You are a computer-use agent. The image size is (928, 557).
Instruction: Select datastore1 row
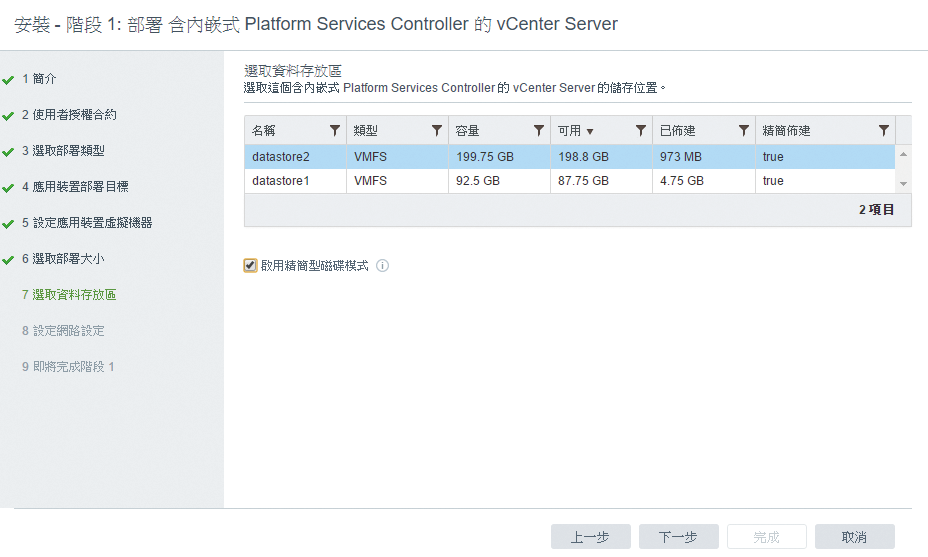(x=569, y=181)
